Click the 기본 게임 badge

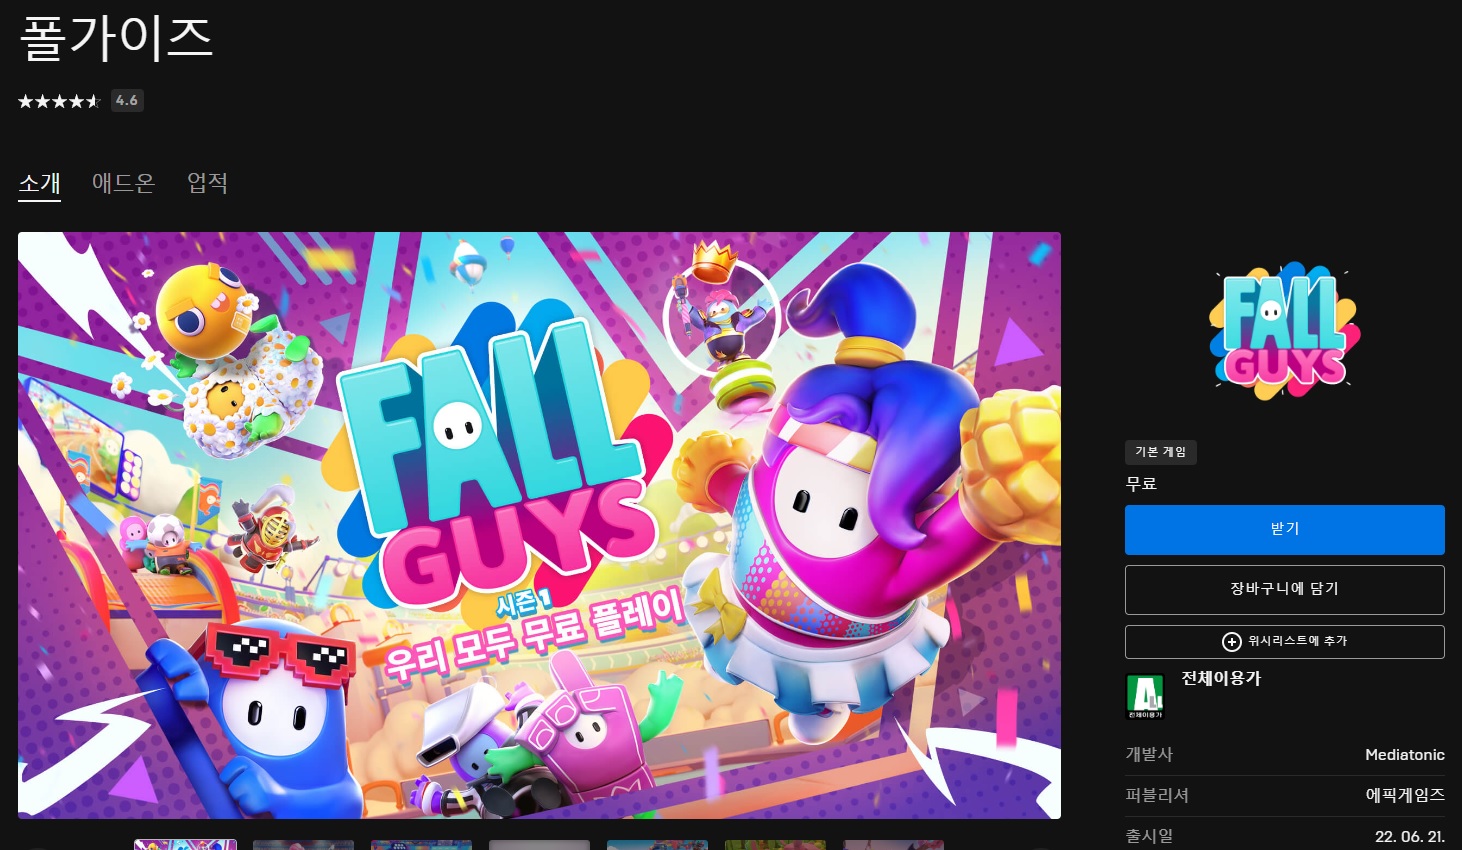coord(1161,452)
